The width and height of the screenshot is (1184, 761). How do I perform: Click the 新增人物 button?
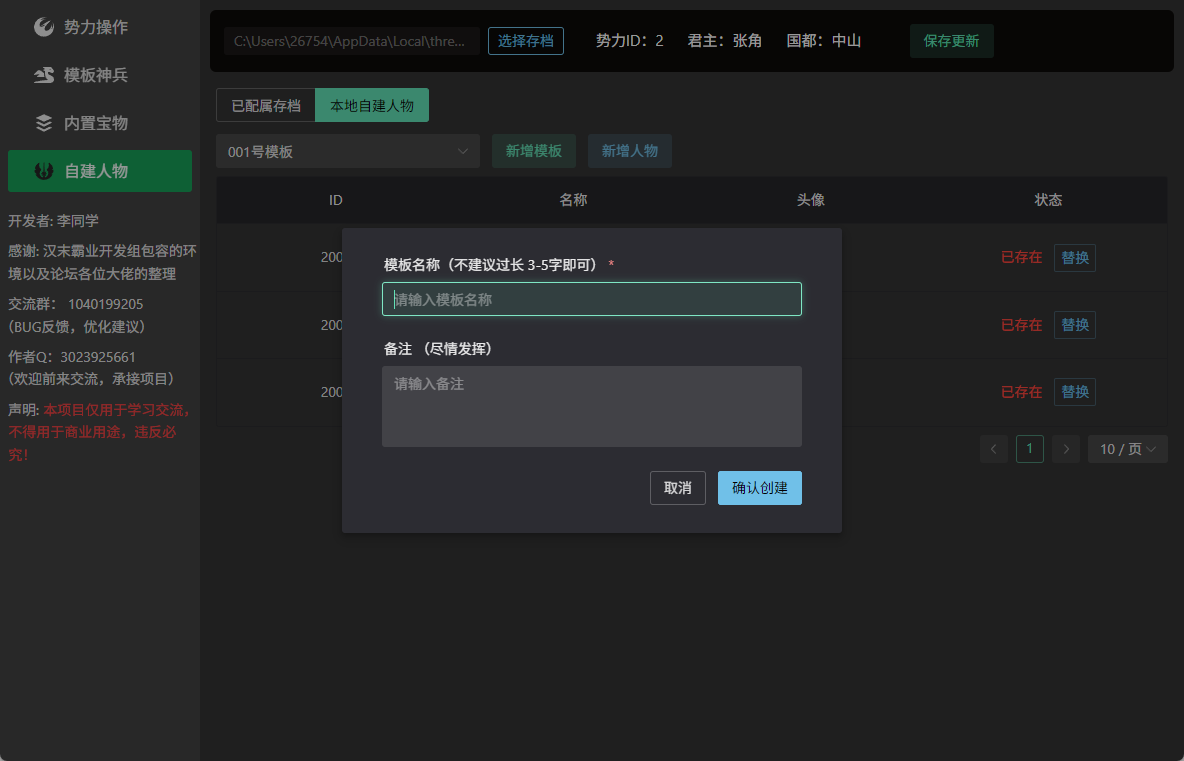coord(630,151)
